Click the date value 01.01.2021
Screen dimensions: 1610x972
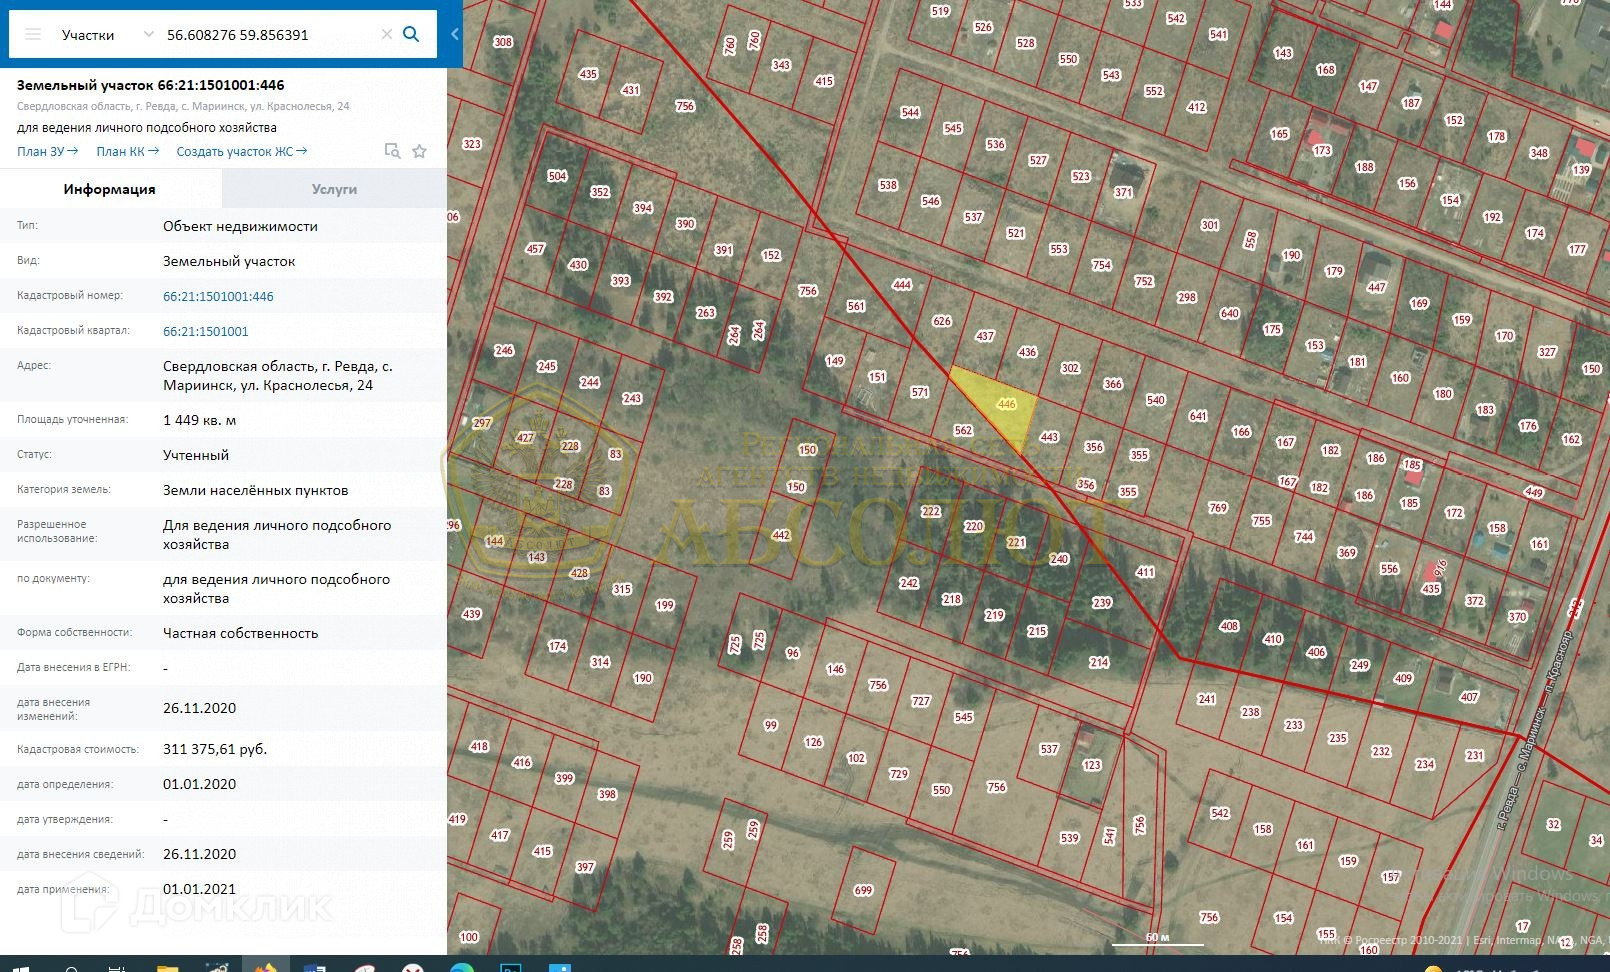pyautogui.click(x=200, y=889)
